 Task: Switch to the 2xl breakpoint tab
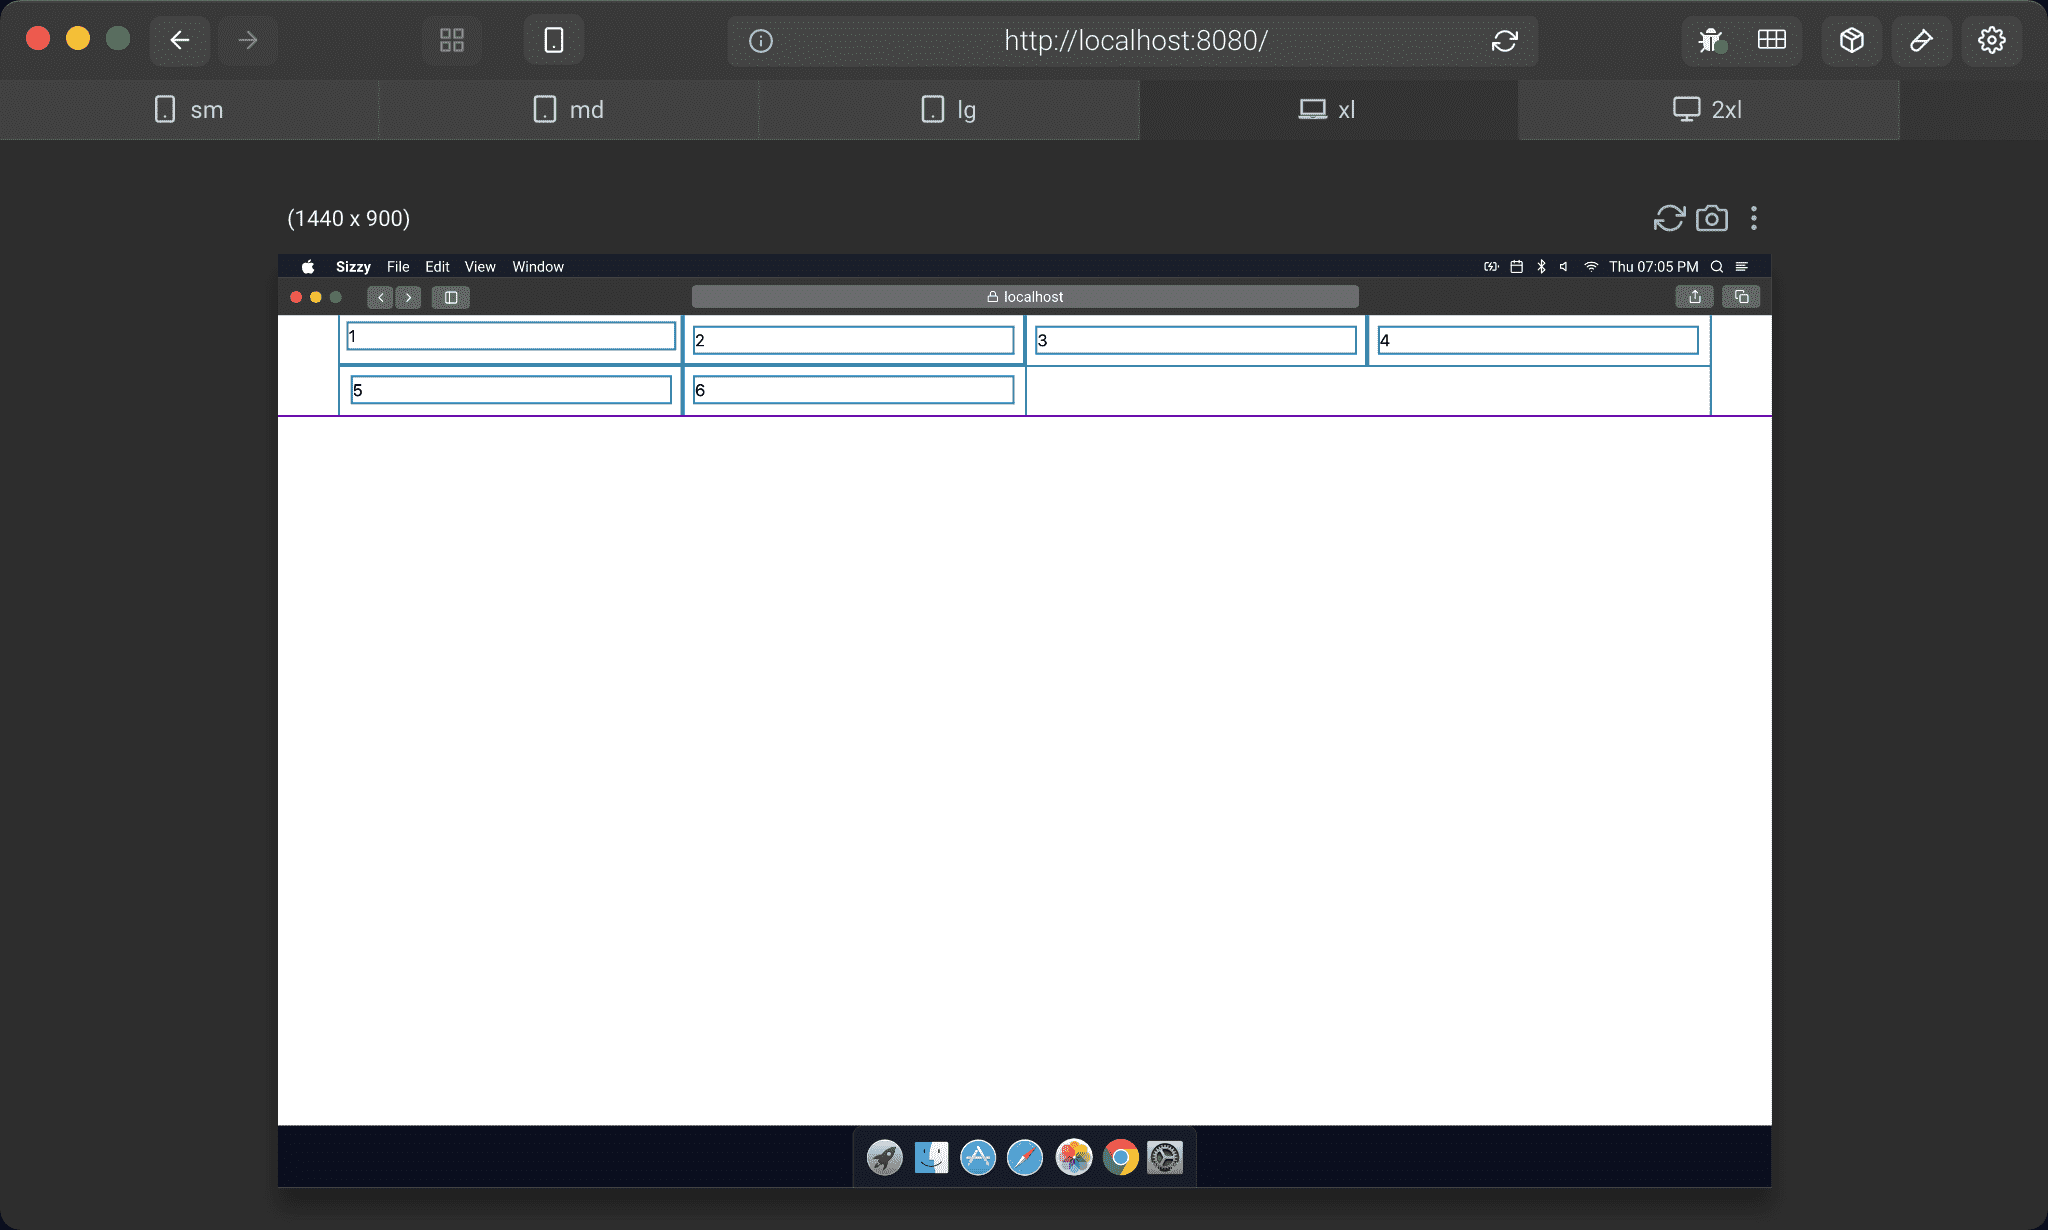tap(1709, 110)
